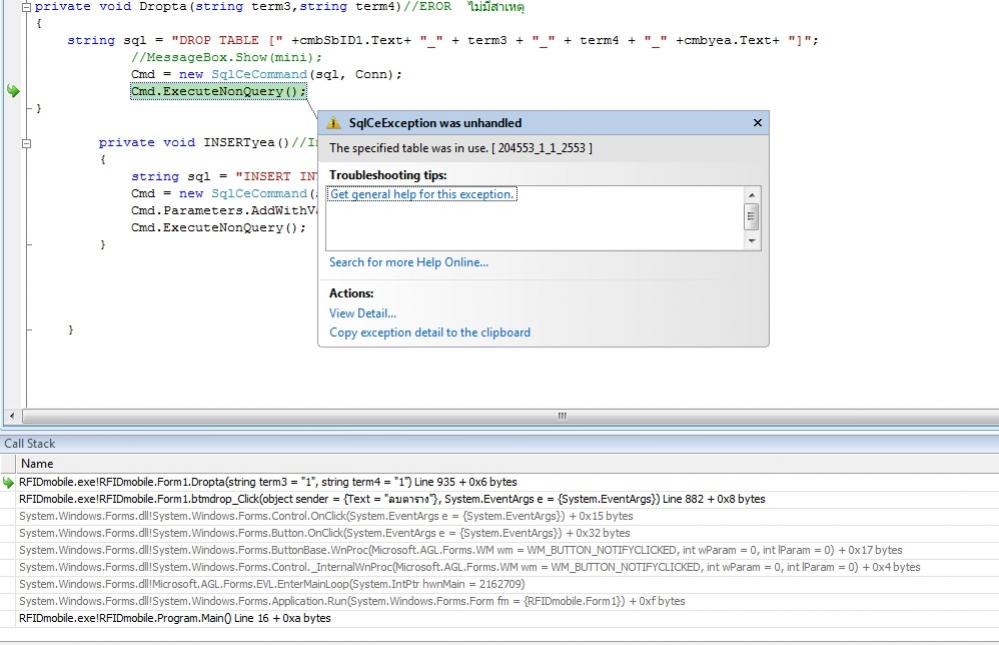Click Cmd.ExecuteNonQuery(); inside INSERTyea method
The height and width of the screenshot is (645, 999).
pos(219,228)
